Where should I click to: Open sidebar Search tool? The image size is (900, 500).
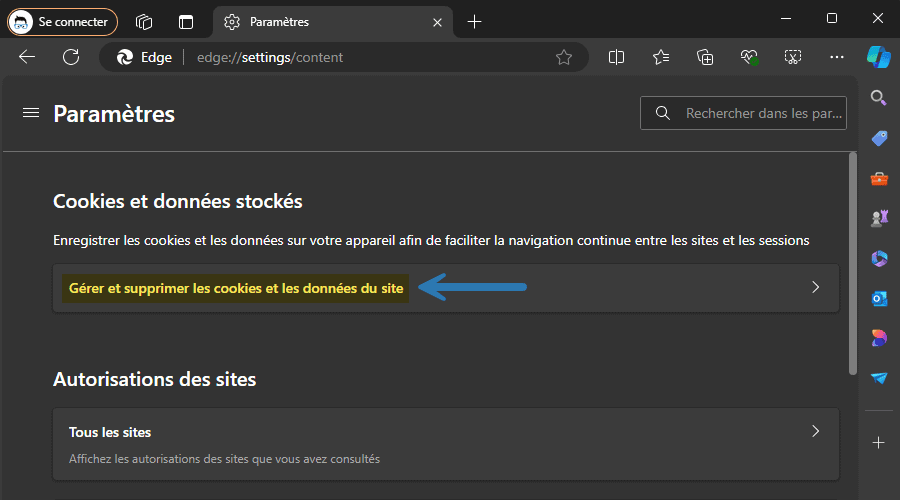click(879, 98)
